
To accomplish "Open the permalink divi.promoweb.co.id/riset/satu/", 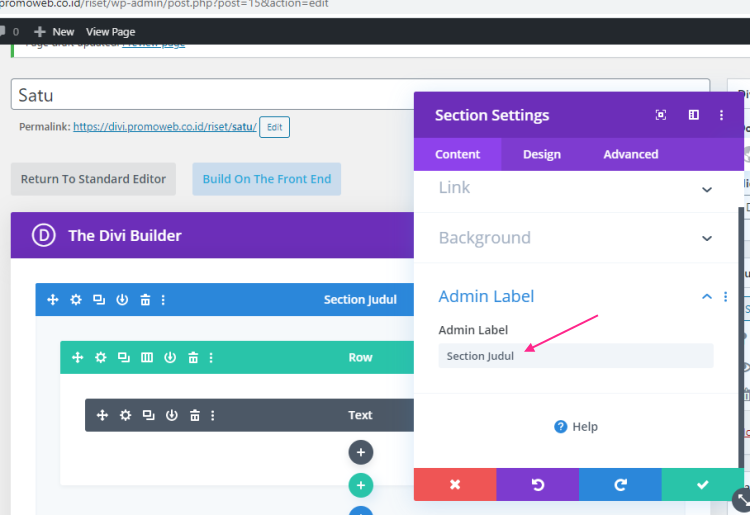I will 165,127.
